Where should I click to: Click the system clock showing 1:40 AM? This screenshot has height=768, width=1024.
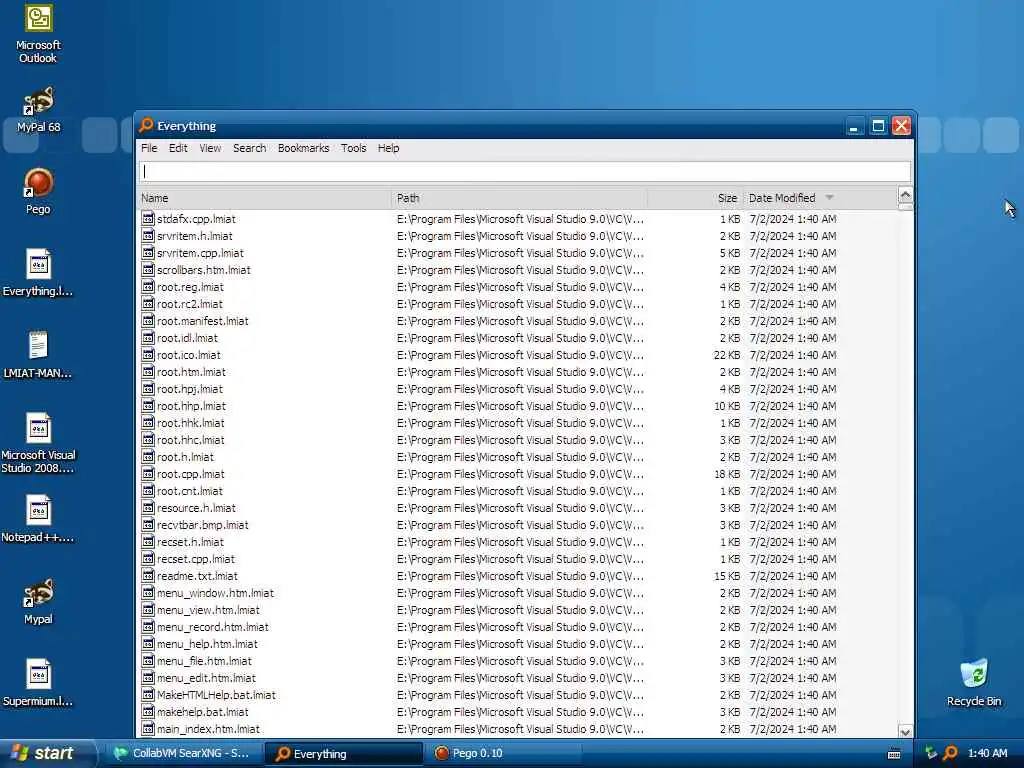pos(987,753)
